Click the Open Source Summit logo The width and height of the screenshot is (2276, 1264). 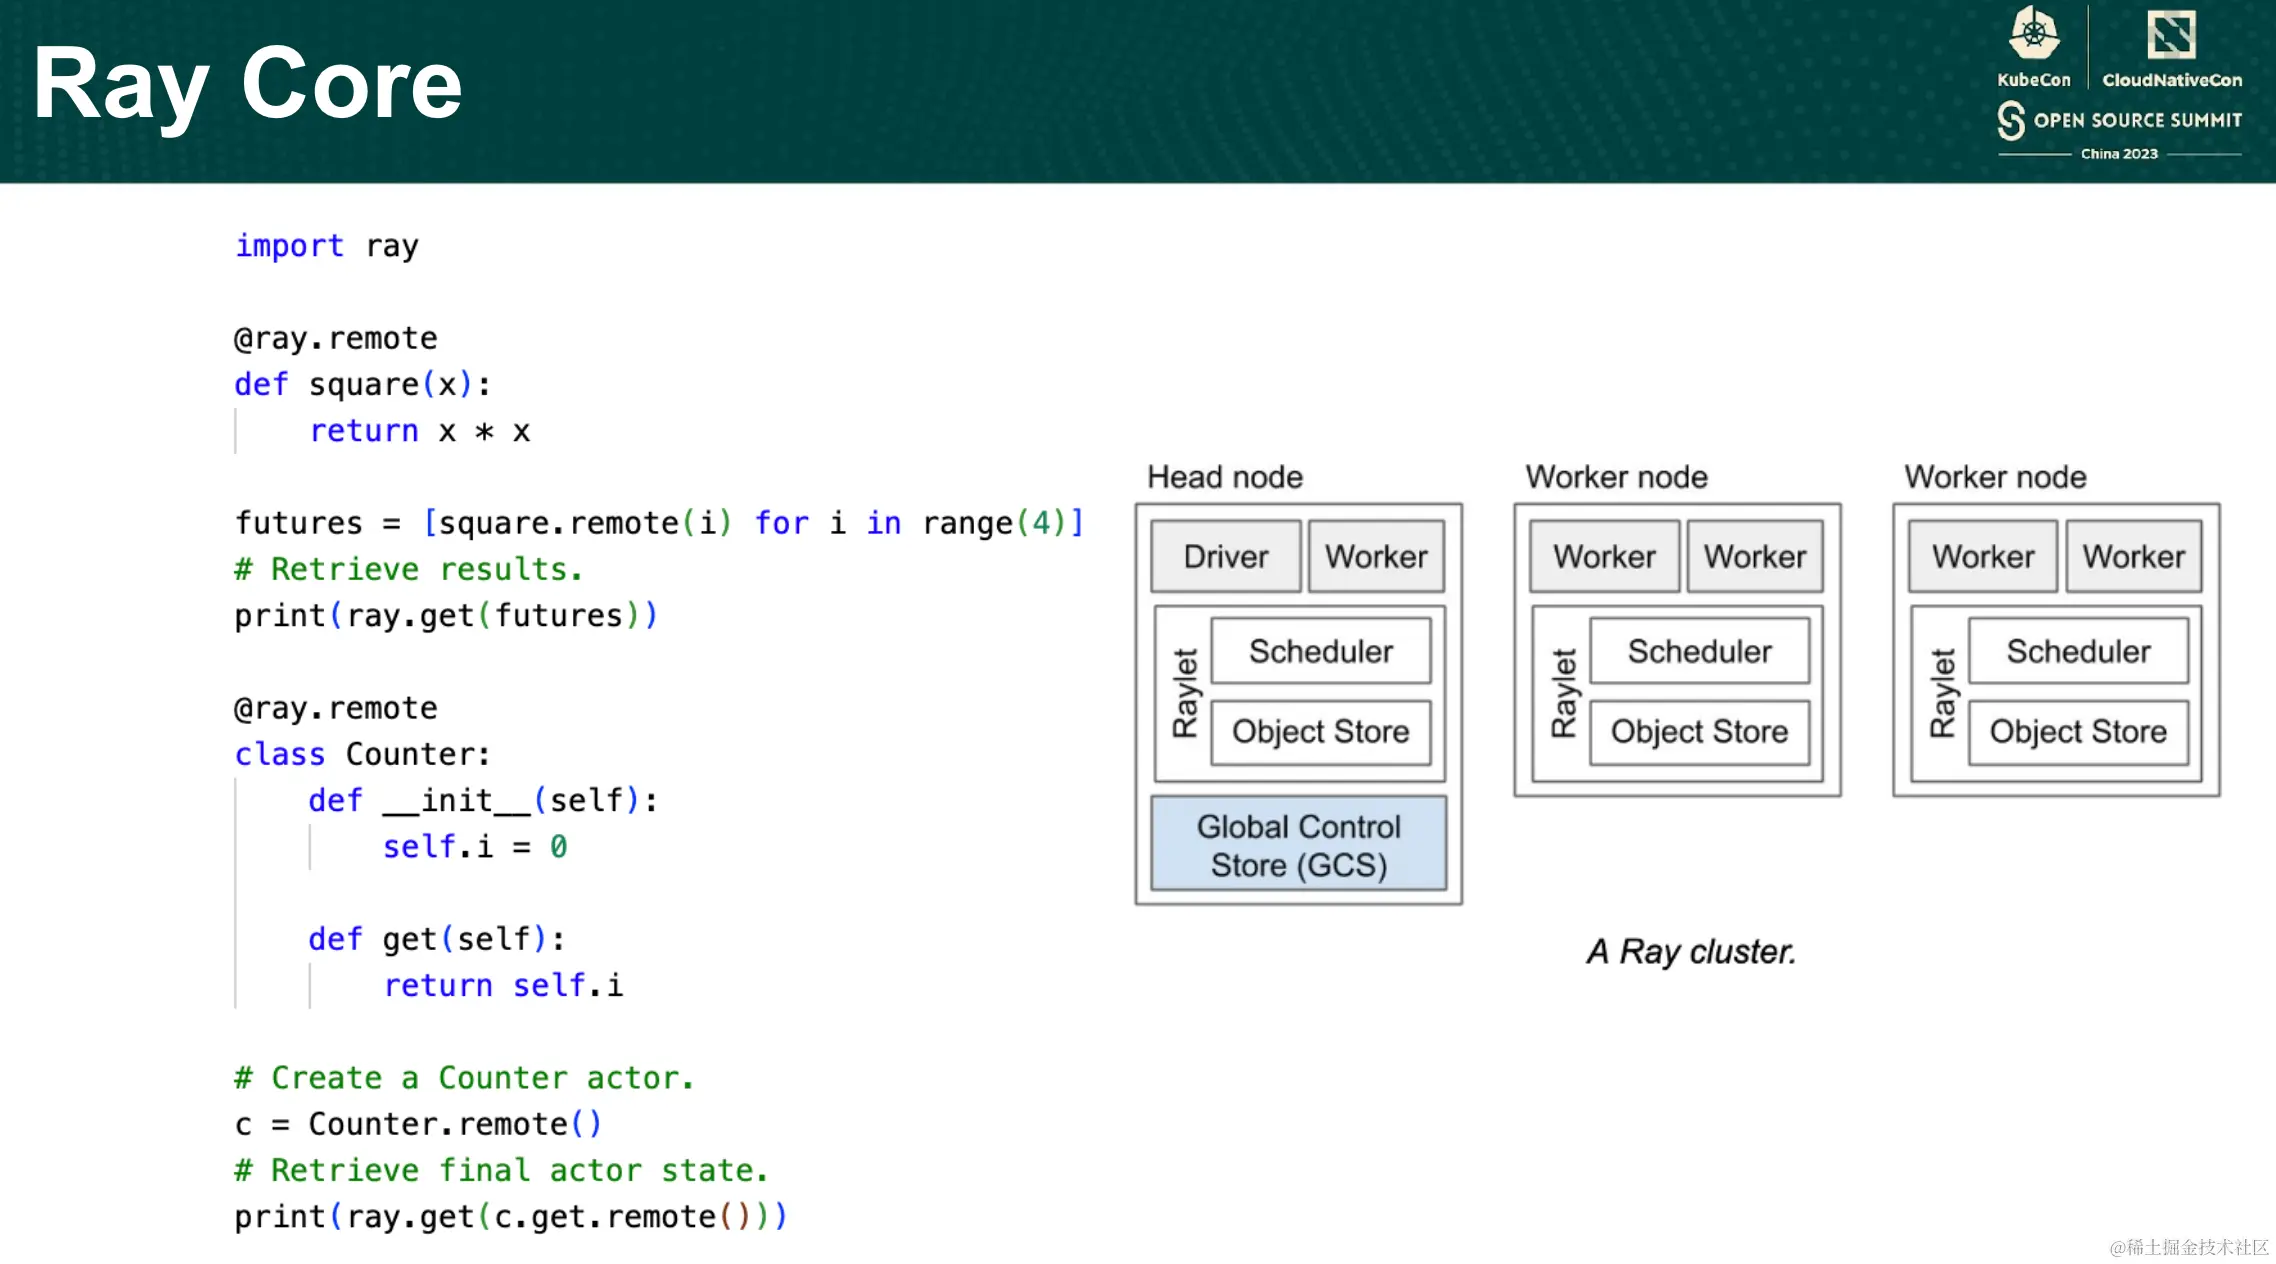(x=2119, y=120)
